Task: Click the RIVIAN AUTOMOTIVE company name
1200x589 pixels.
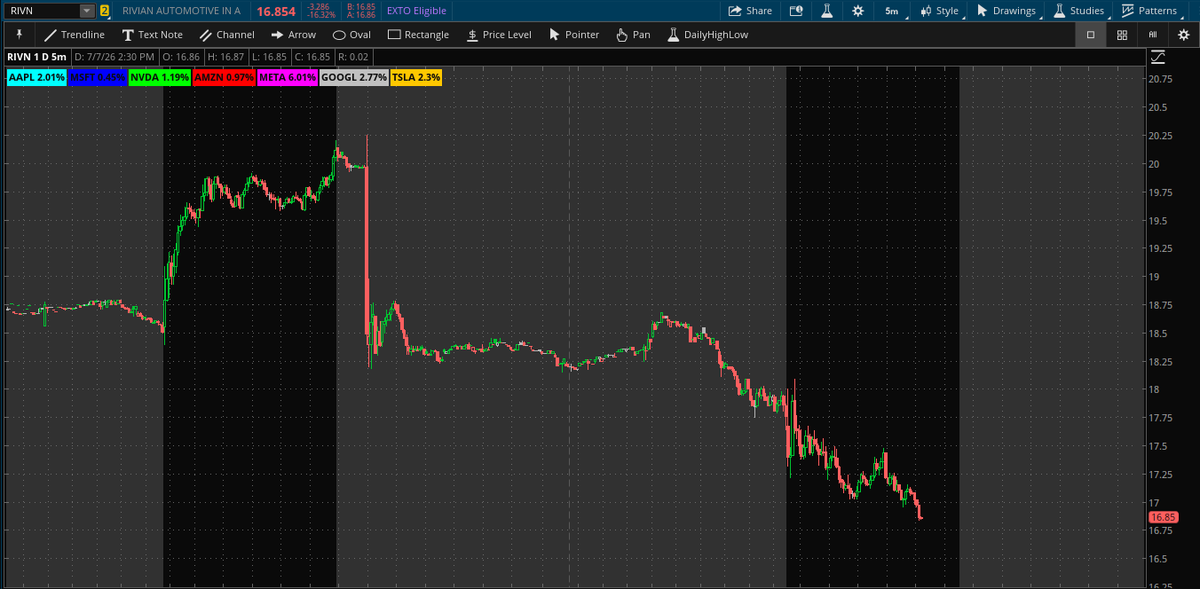Action: tap(181, 10)
